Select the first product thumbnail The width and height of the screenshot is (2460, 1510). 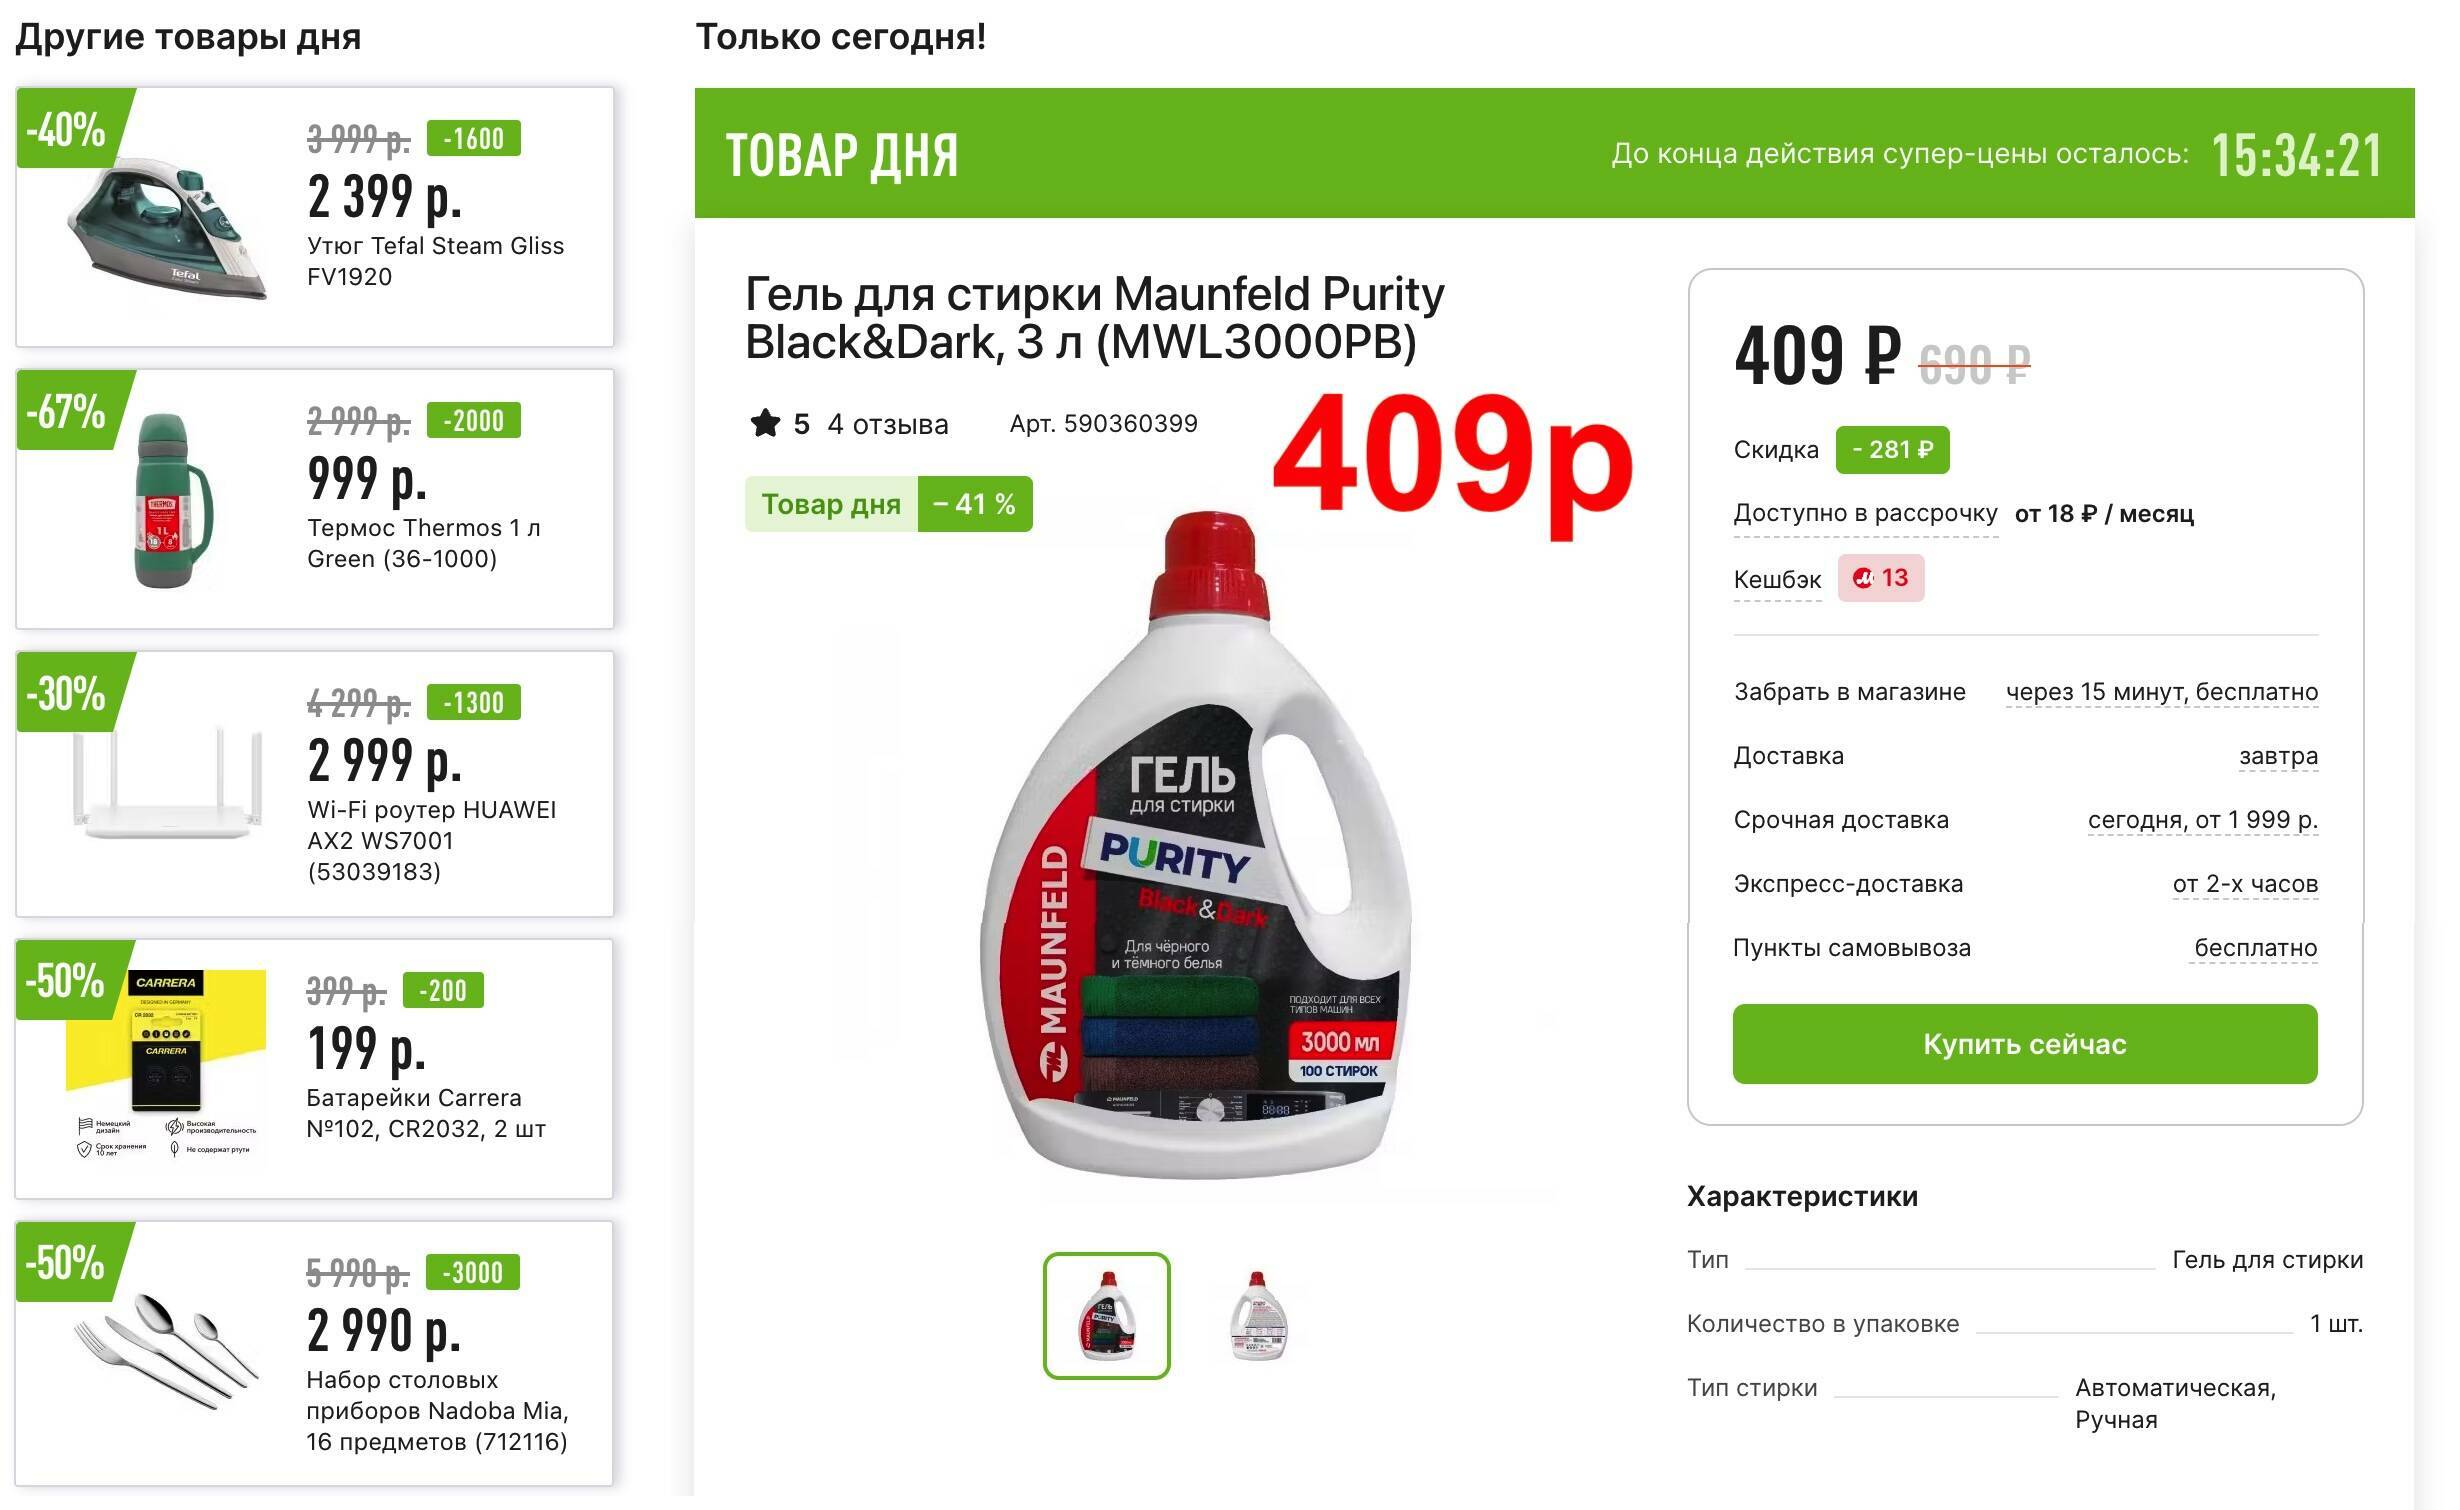[x=1106, y=1315]
